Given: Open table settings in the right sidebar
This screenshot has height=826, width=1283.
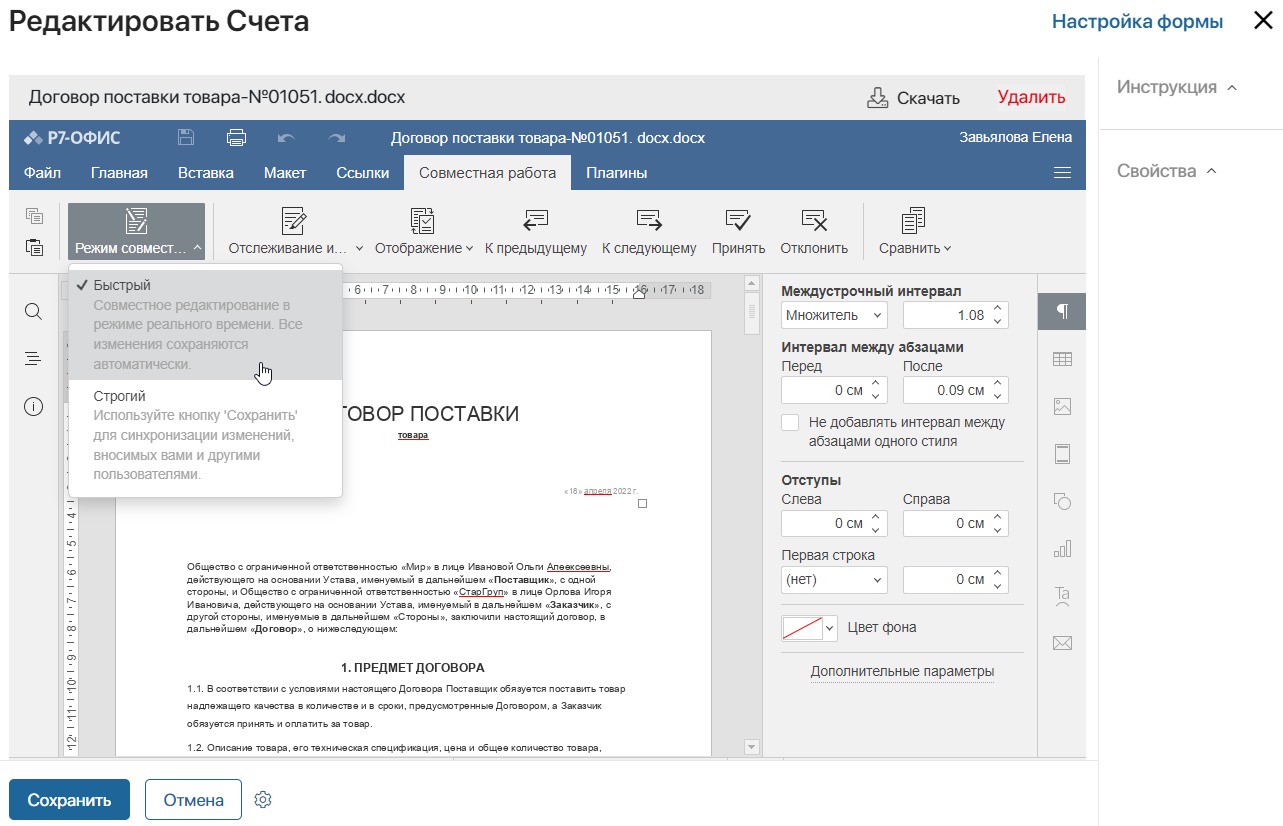Looking at the screenshot, I should point(1062,359).
